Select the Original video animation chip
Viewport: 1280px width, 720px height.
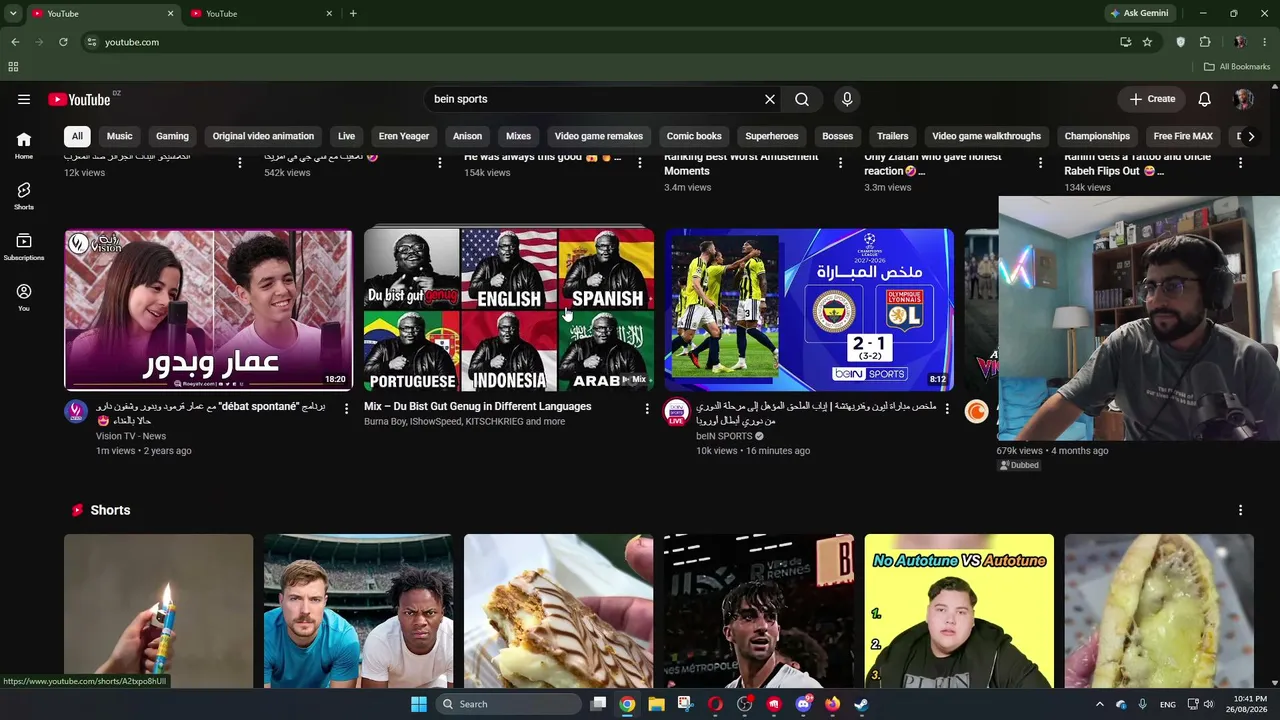(x=263, y=136)
